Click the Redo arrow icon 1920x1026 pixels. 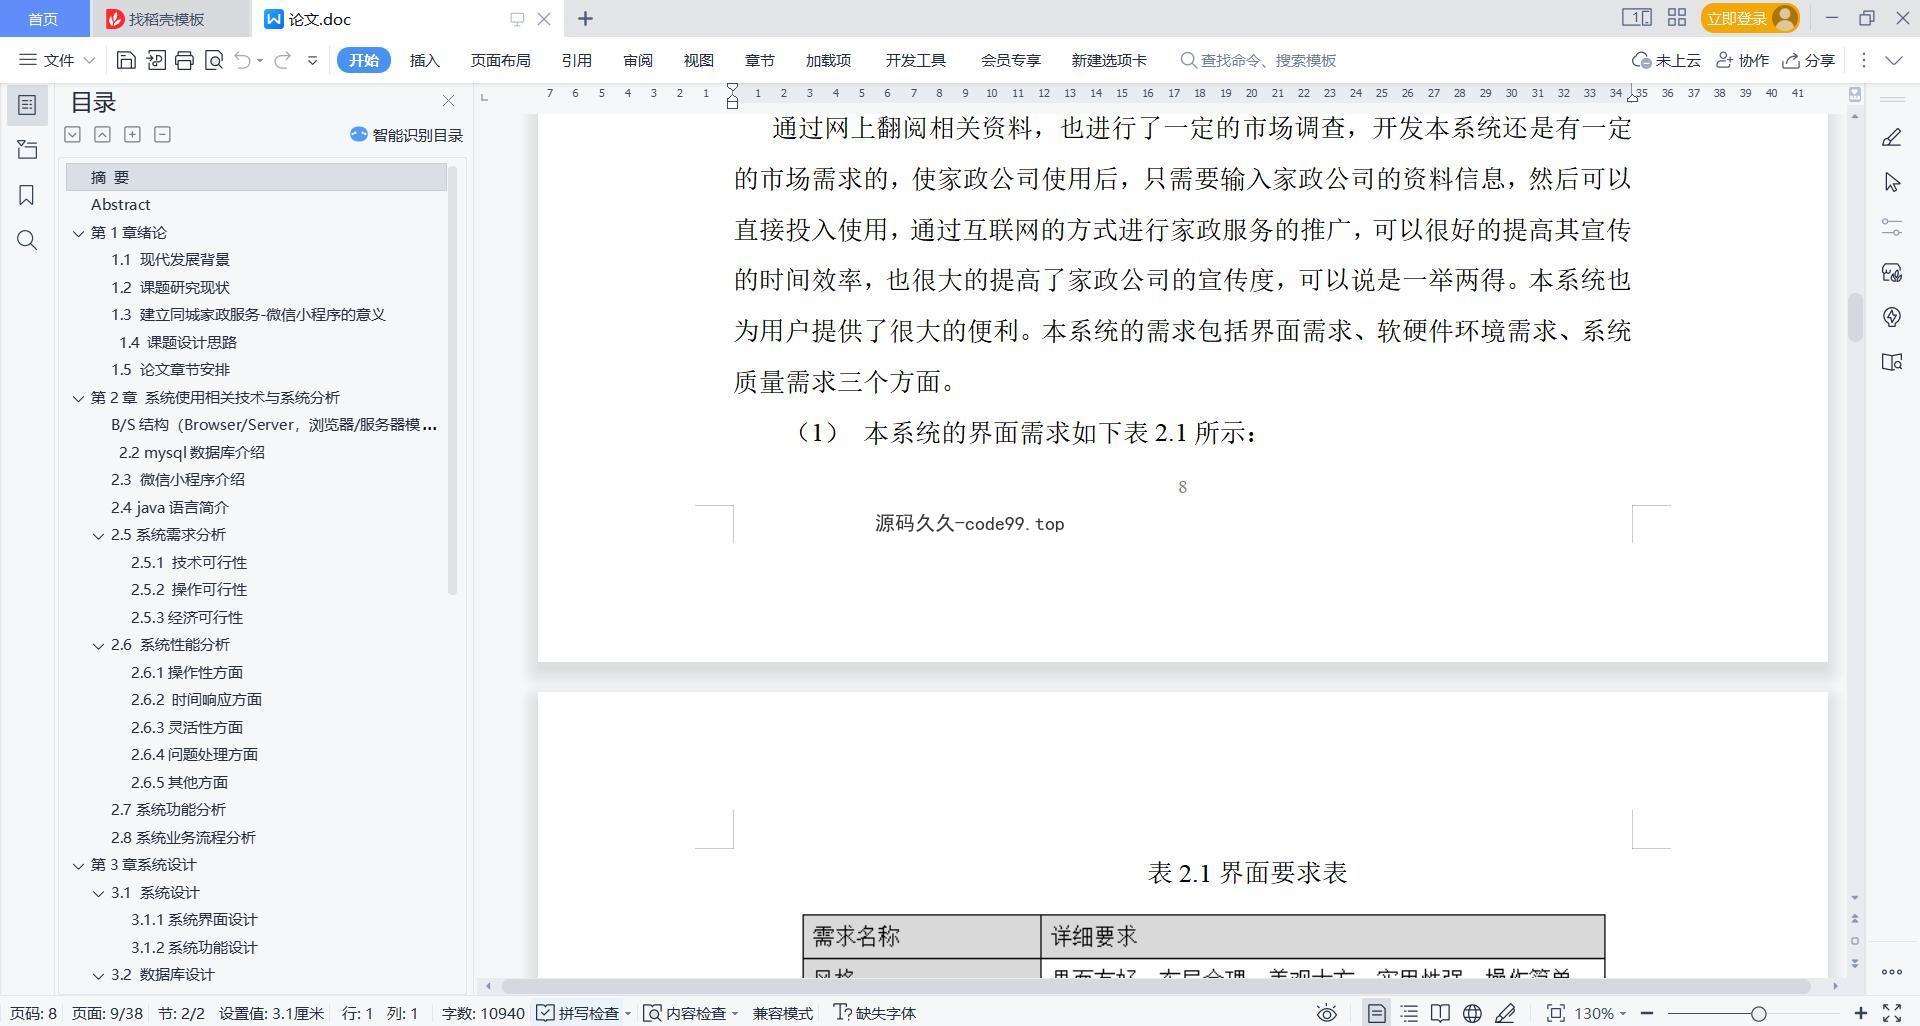(x=282, y=60)
